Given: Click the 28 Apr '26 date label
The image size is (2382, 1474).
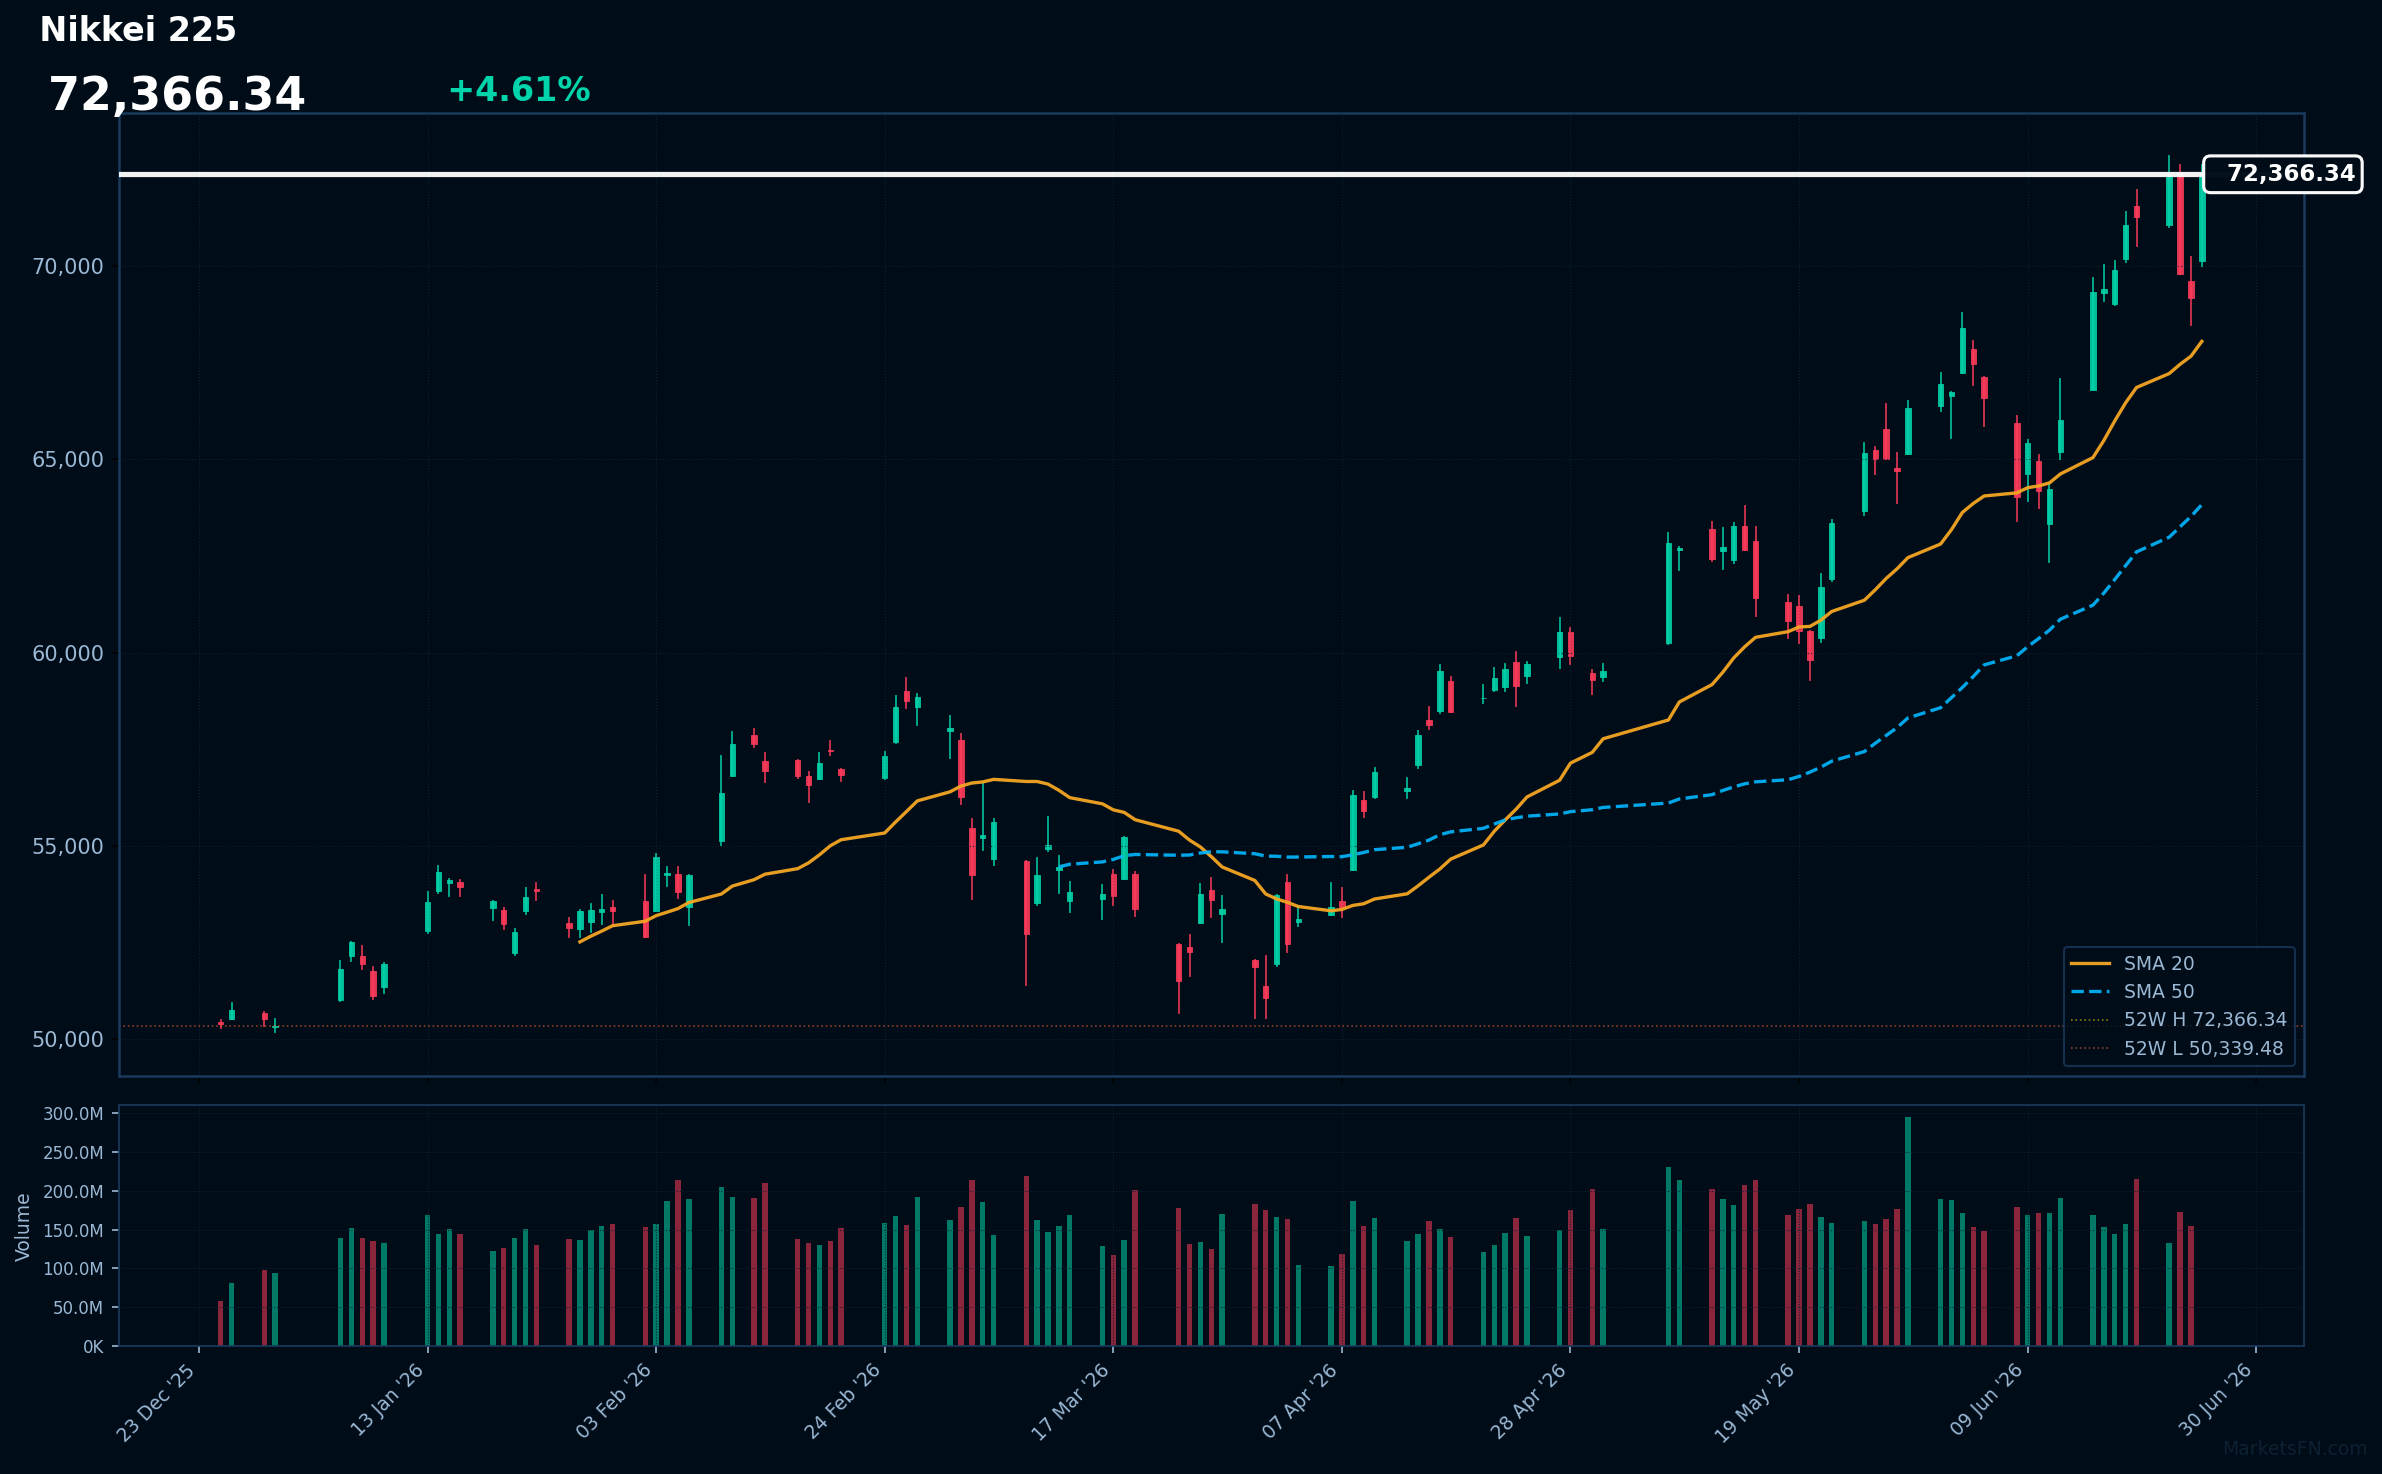Looking at the screenshot, I should coord(1528,1401).
